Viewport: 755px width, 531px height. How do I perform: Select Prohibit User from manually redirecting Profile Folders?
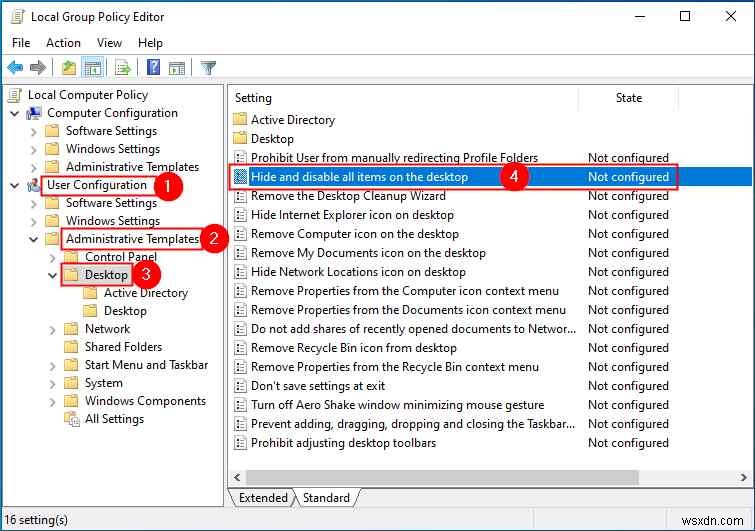click(x=394, y=158)
